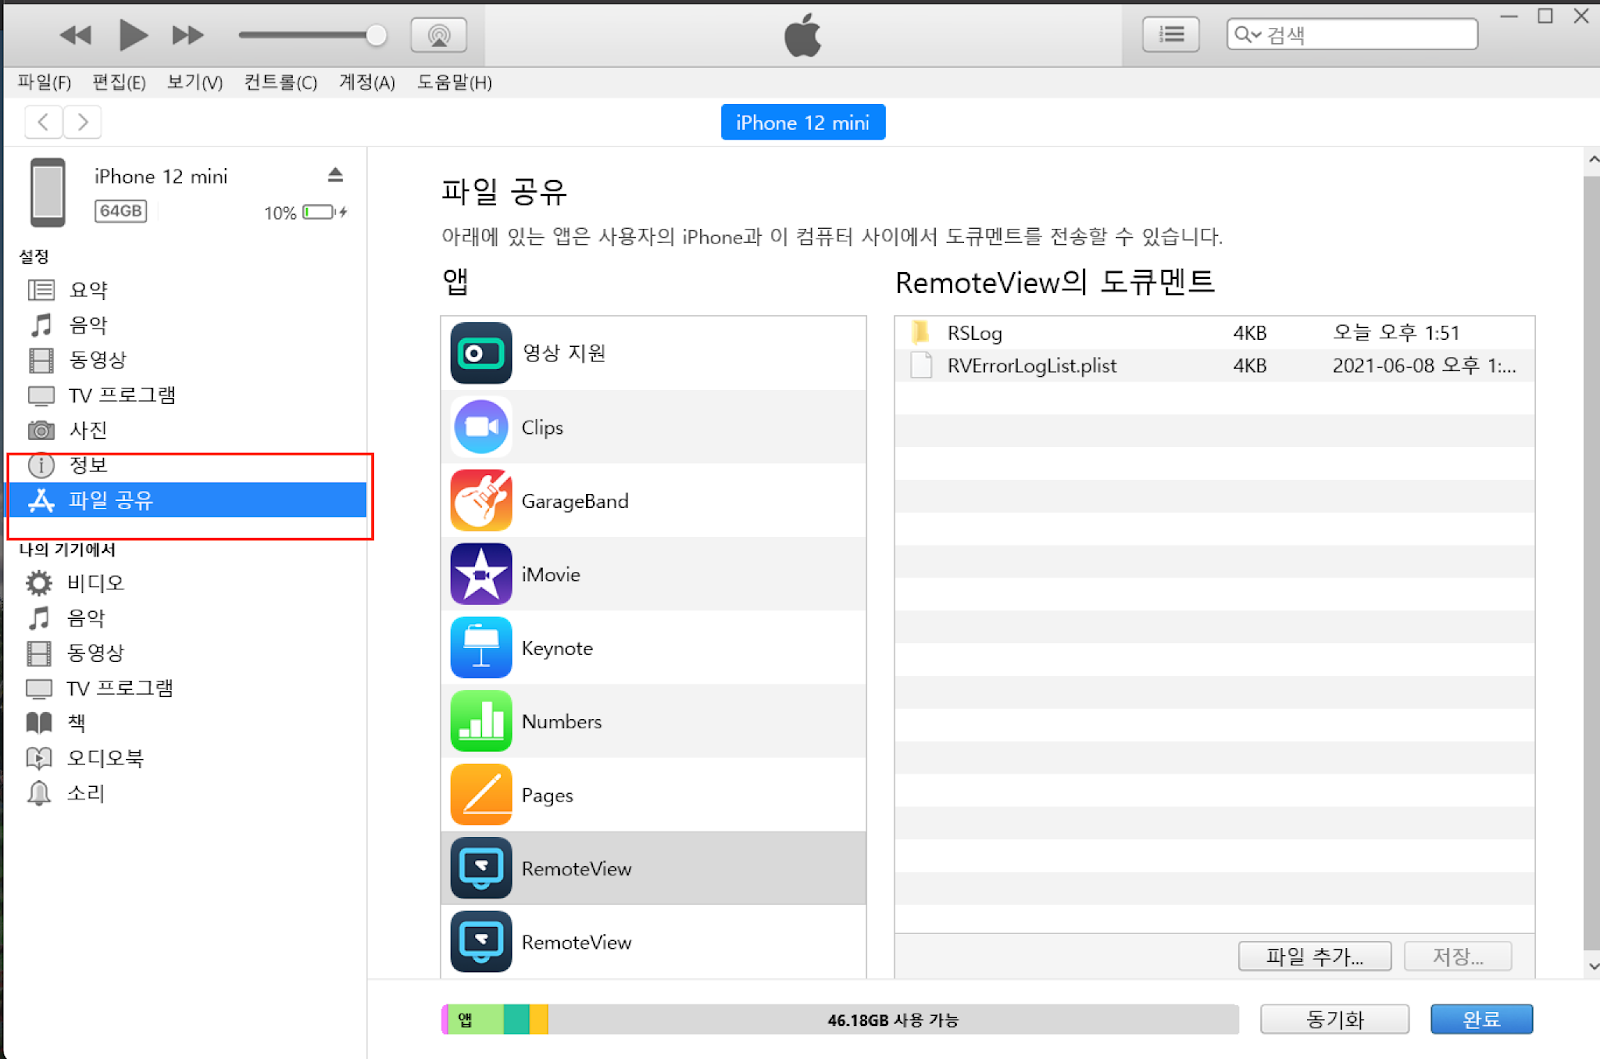This screenshot has height=1059, width=1600.
Task: Open the 계정(A) menu
Action: coord(367,82)
